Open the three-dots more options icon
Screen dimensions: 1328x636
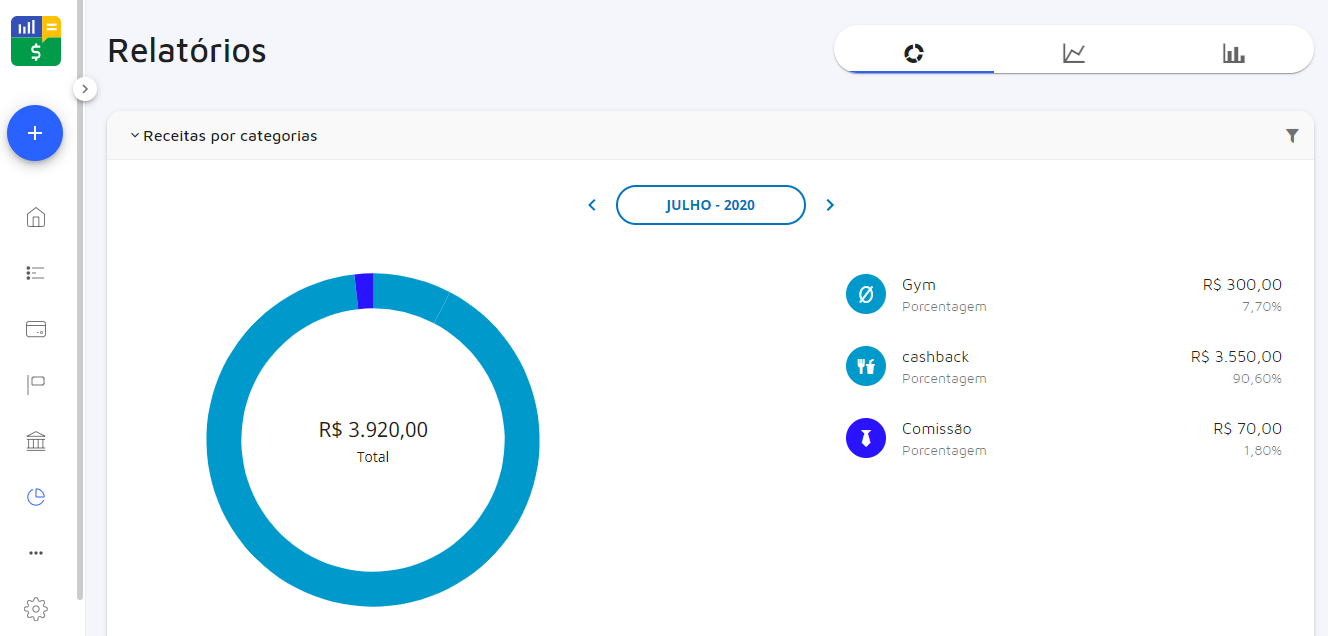[36, 553]
